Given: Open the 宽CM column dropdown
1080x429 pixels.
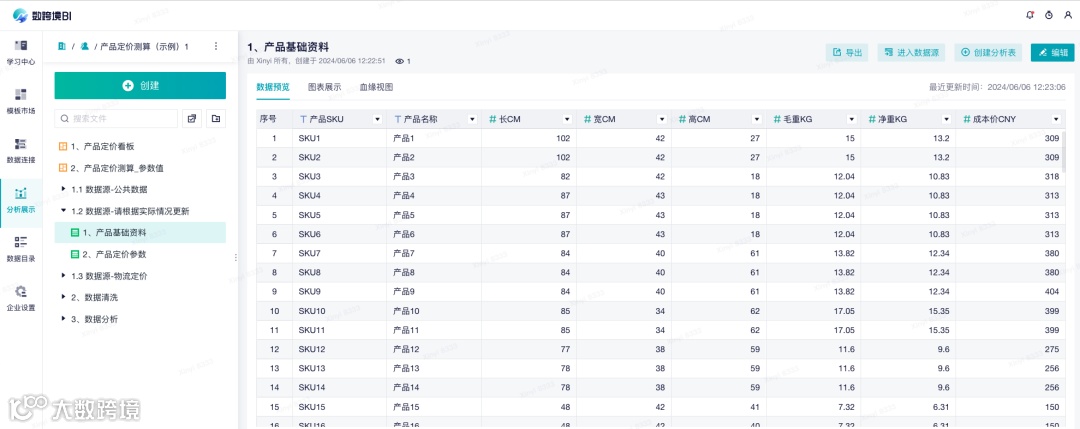Looking at the screenshot, I should (661, 119).
